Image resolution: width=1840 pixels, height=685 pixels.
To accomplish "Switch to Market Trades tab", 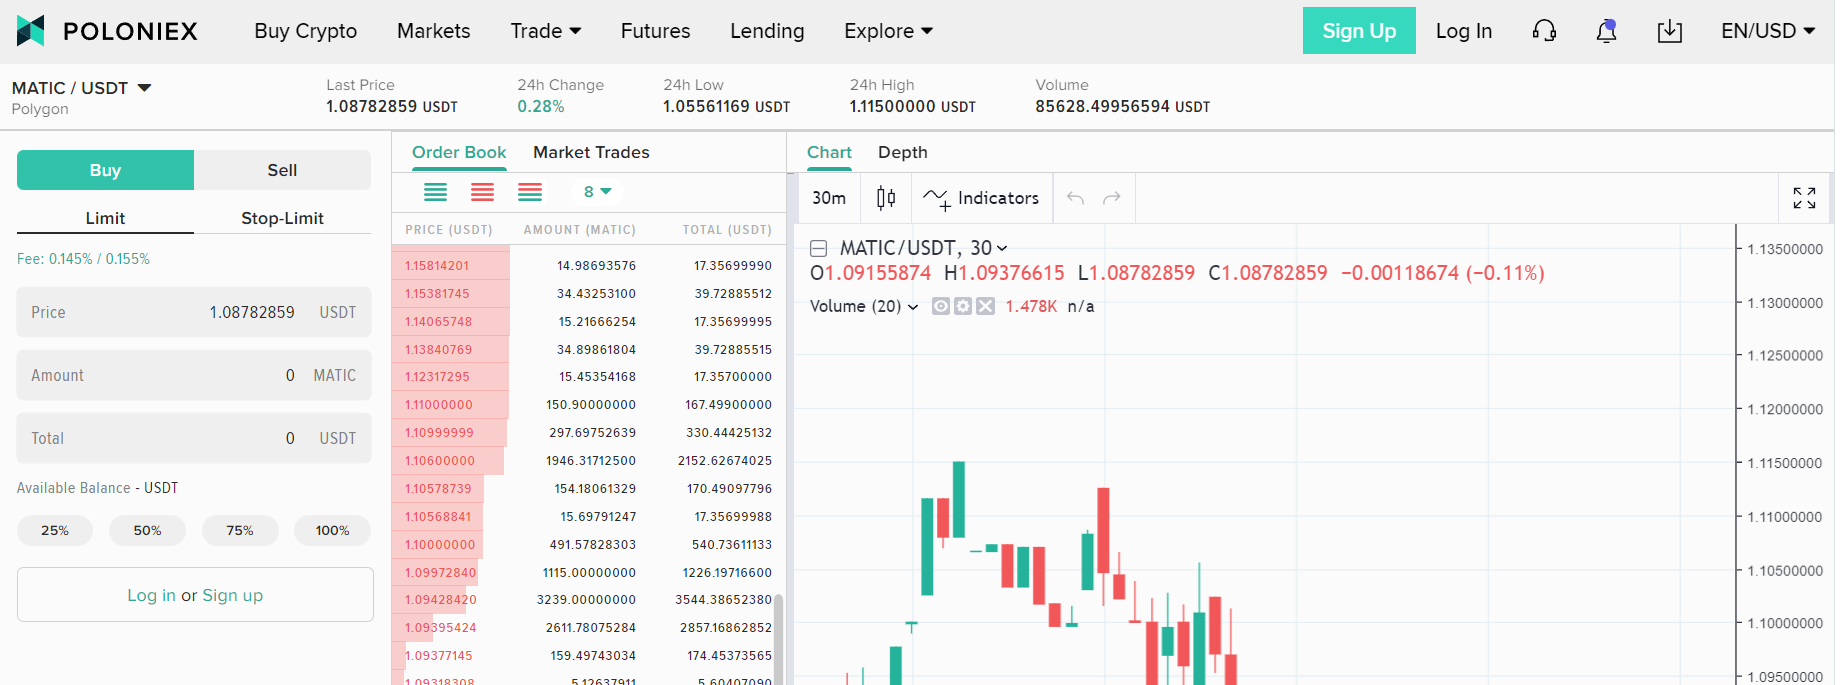I will (591, 152).
